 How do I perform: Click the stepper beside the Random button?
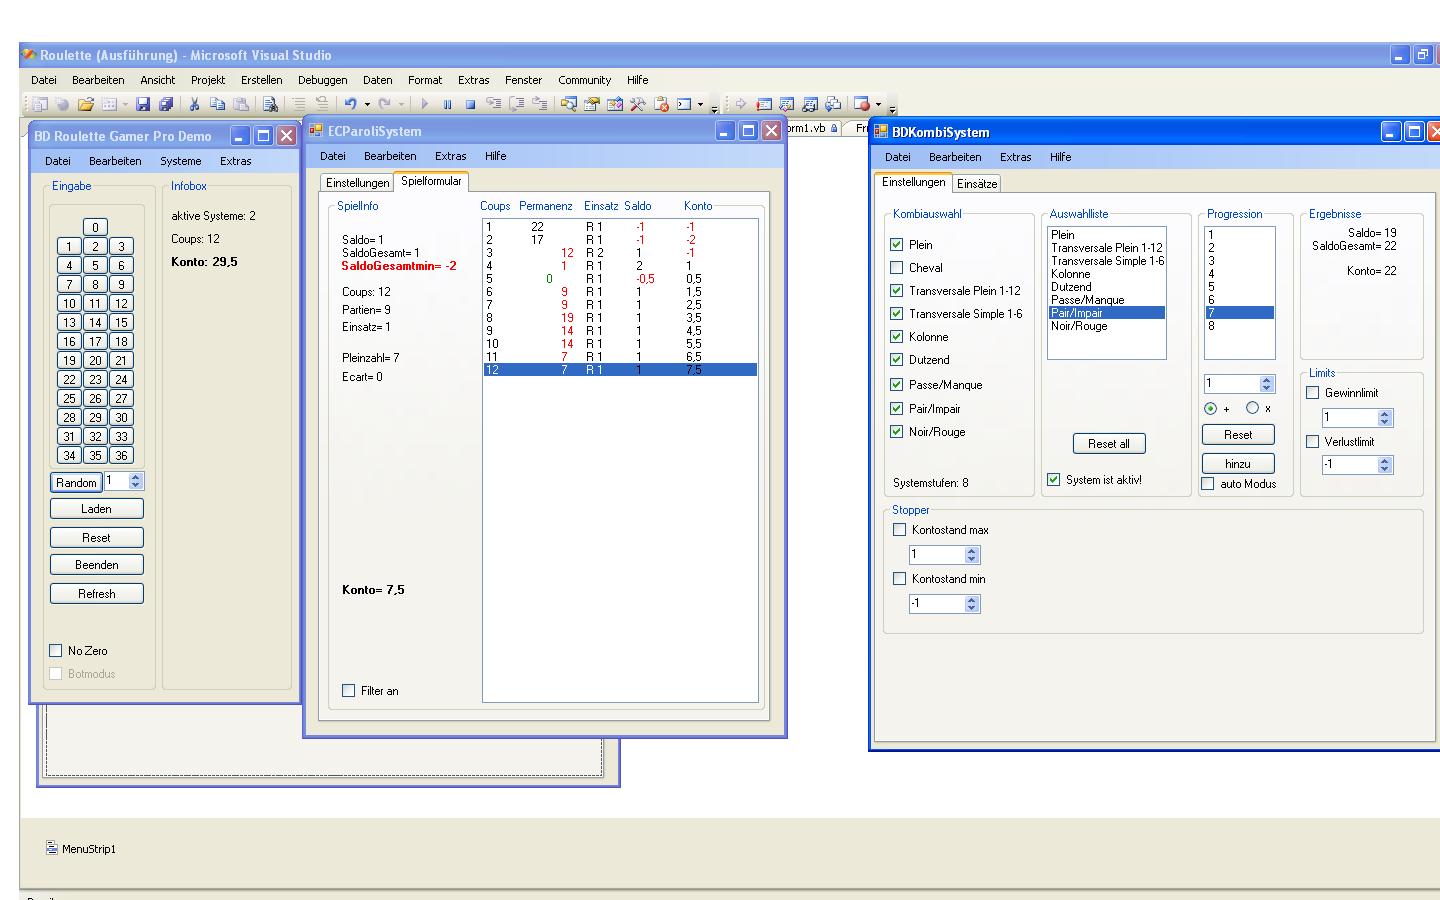point(136,482)
